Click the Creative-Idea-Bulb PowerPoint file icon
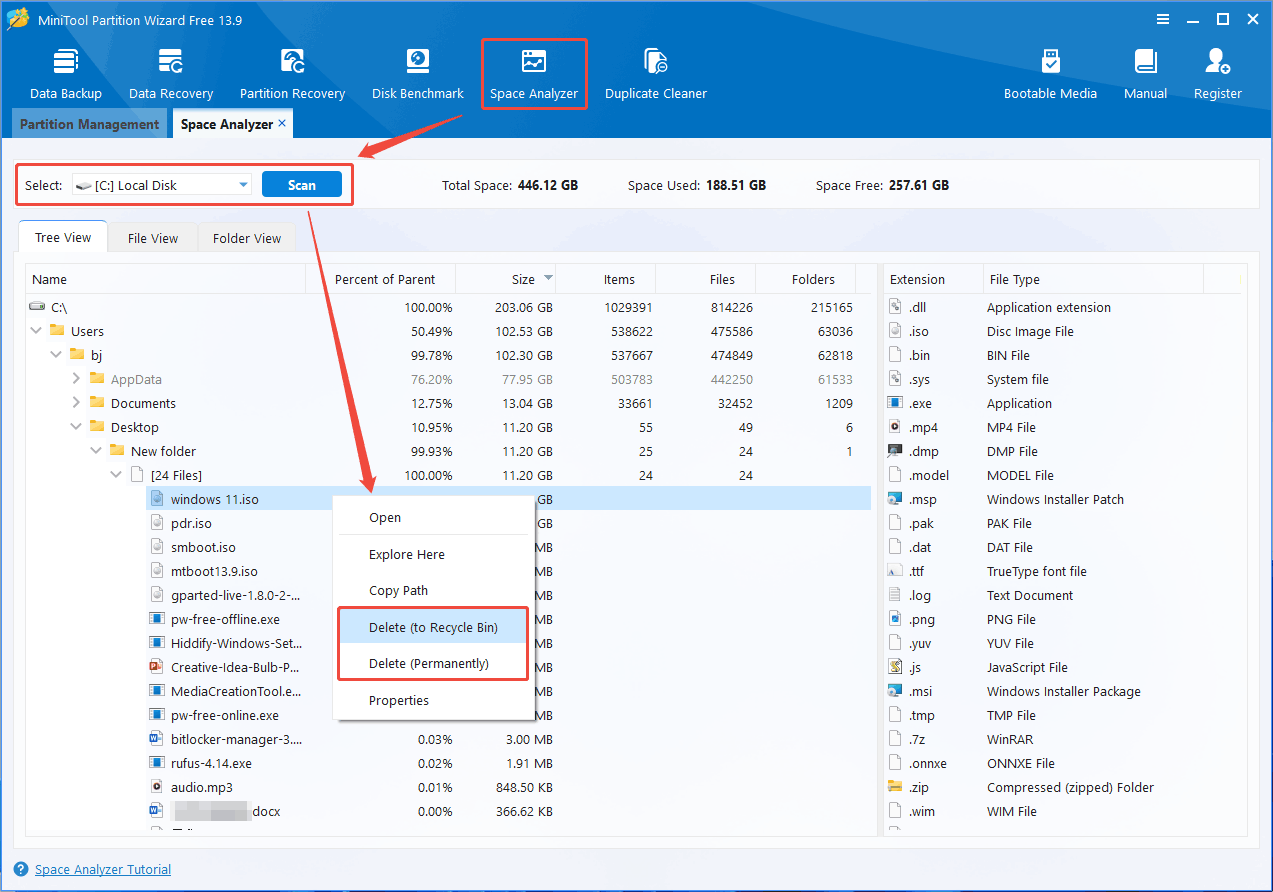Viewport: 1273px width, 892px height. (157, 667)
